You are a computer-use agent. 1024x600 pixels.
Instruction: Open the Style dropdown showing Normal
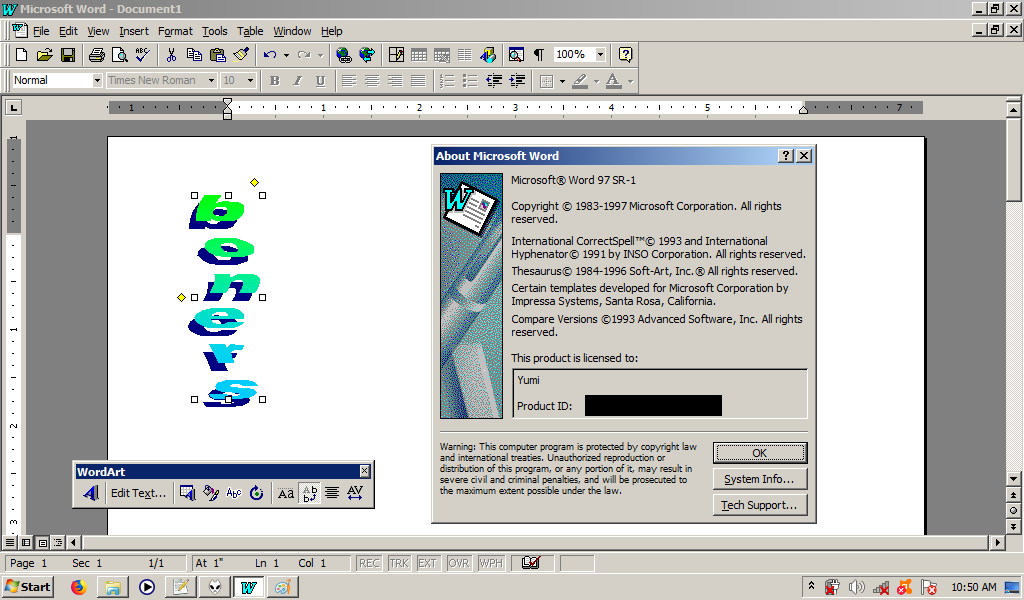point(97,80)
